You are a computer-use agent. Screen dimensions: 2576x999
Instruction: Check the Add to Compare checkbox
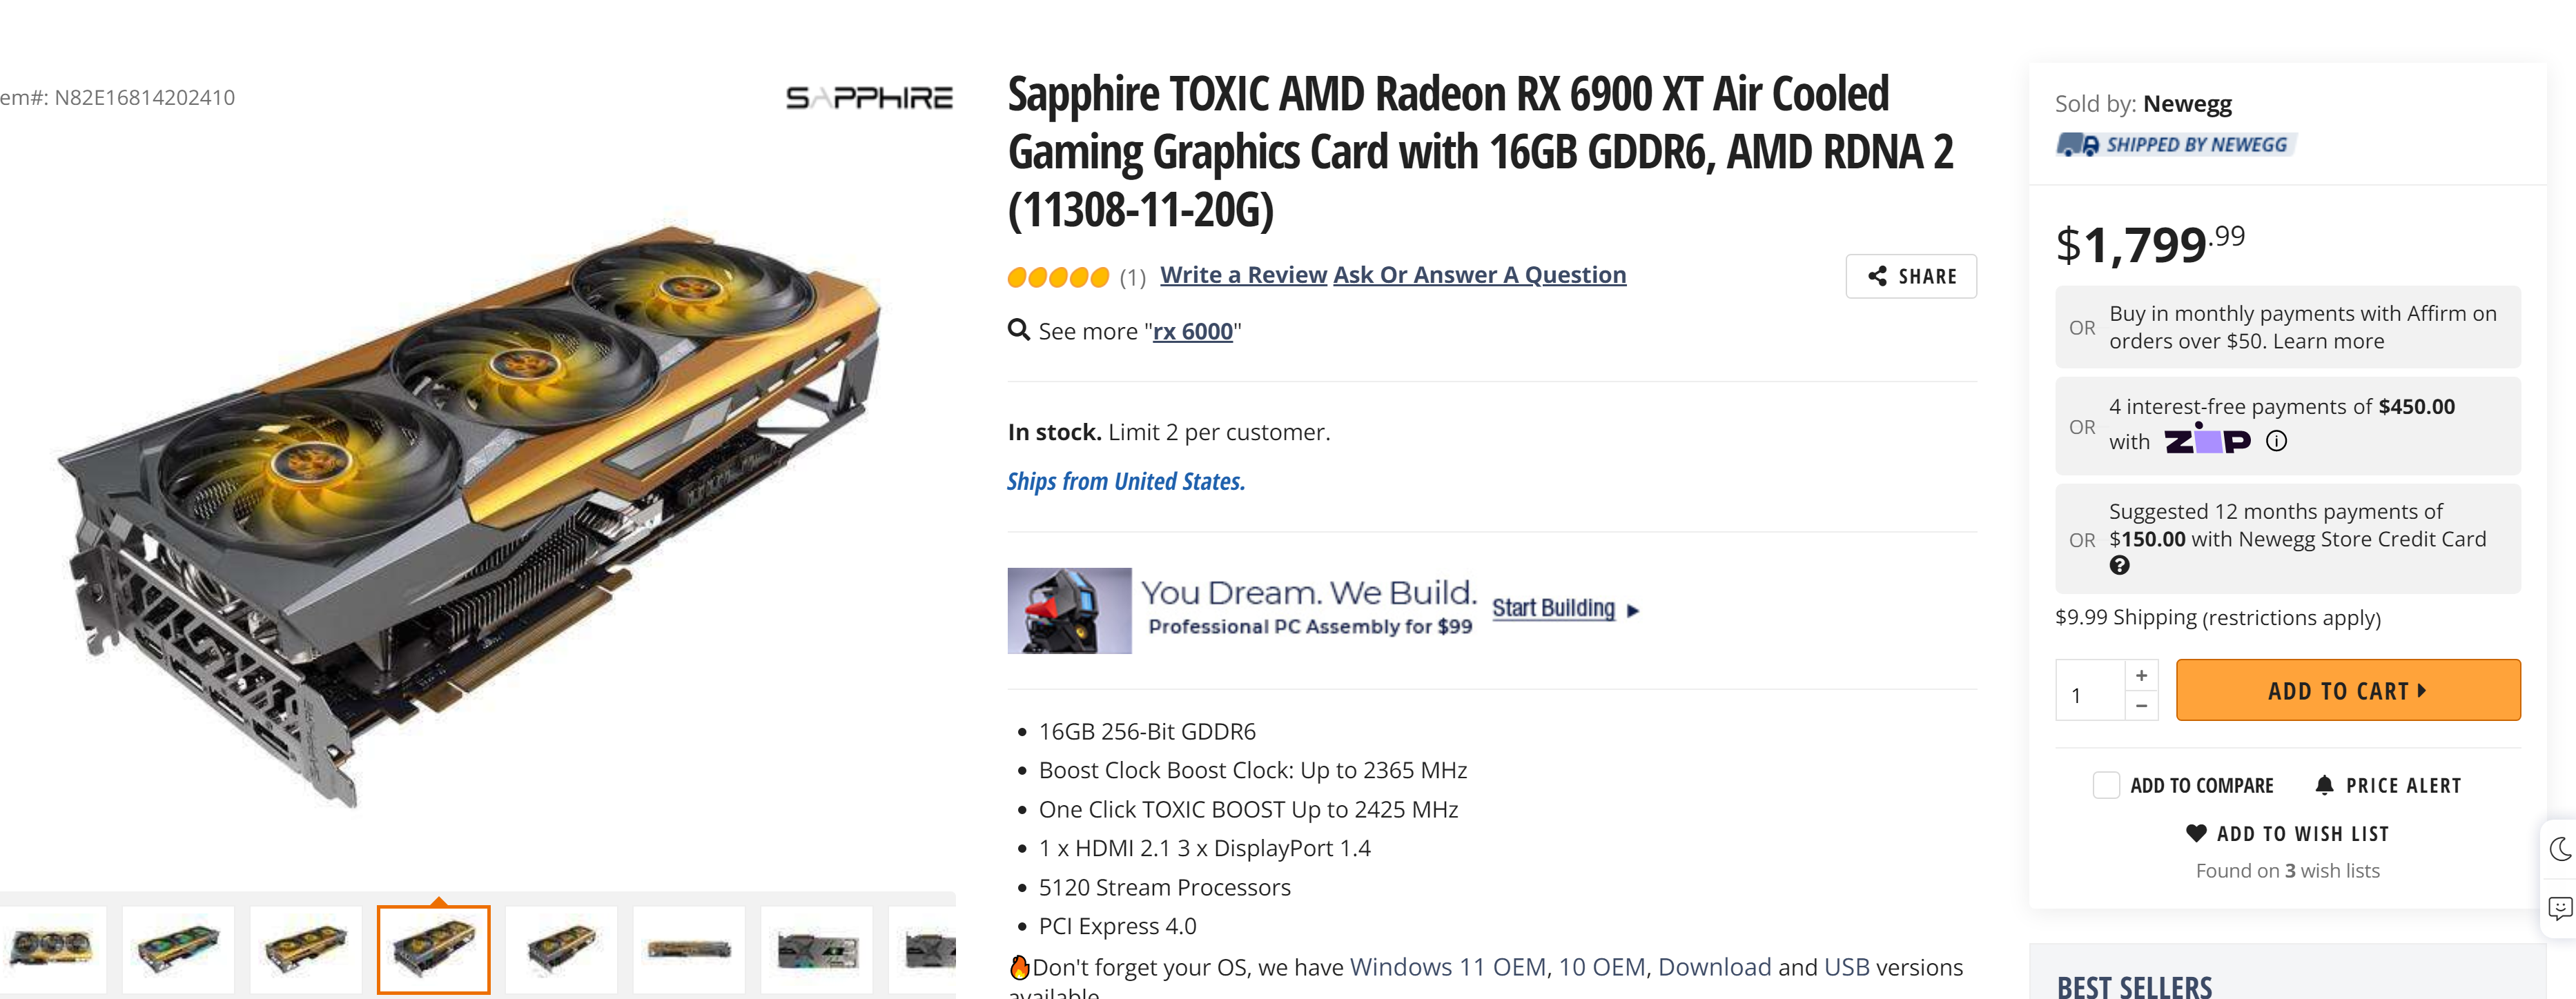[x=2106, y=786]
